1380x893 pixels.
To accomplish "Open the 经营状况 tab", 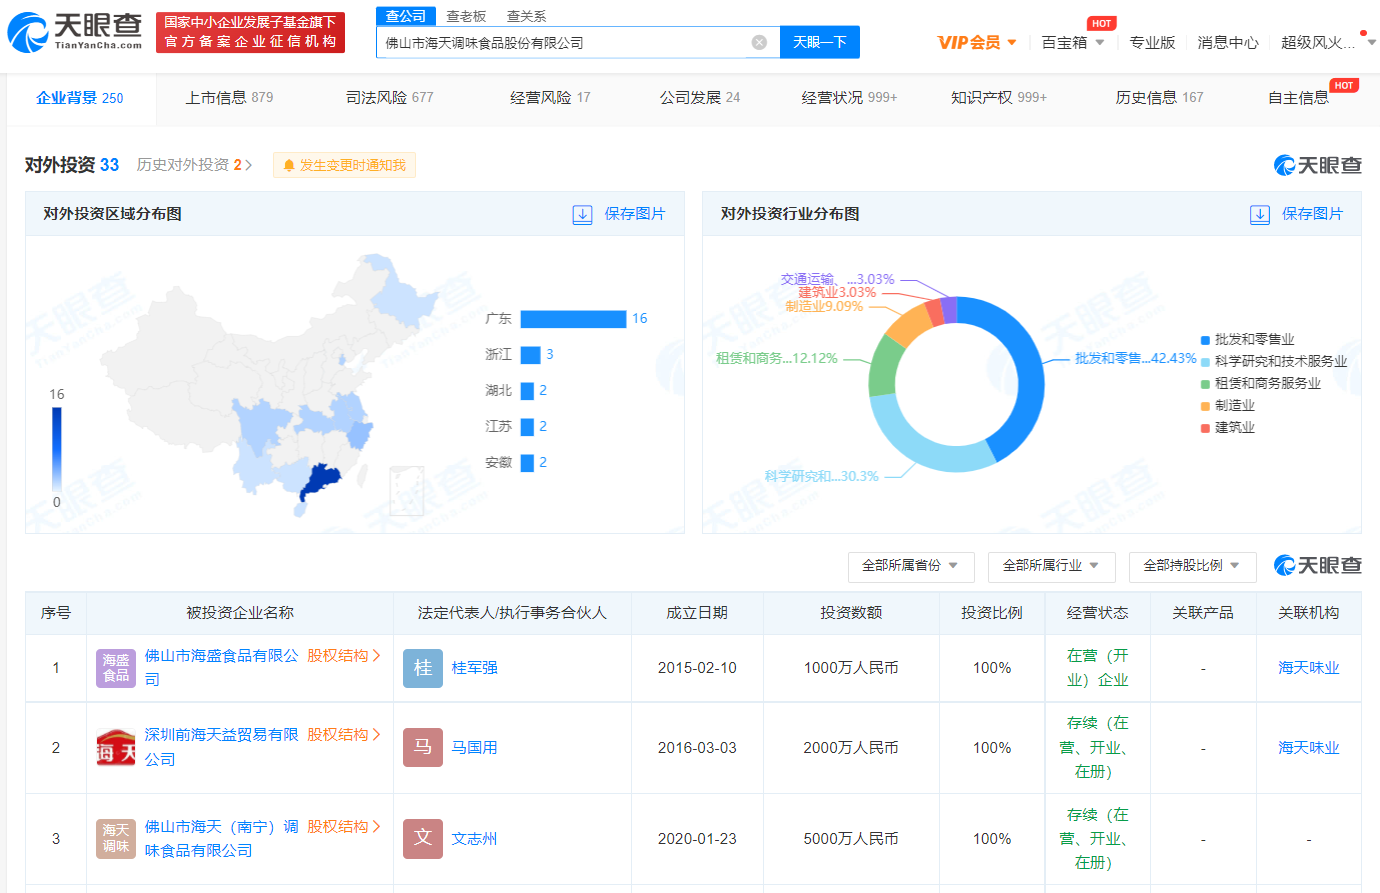I will click(x=849, y=98).
